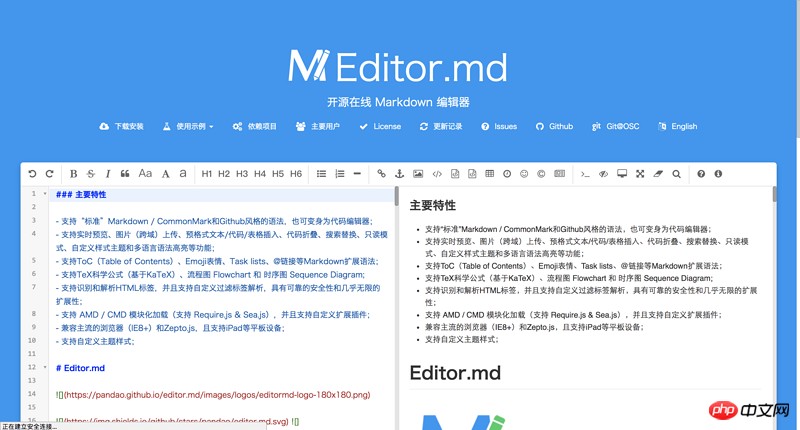Open the Github link

click(x=554, y=126)
